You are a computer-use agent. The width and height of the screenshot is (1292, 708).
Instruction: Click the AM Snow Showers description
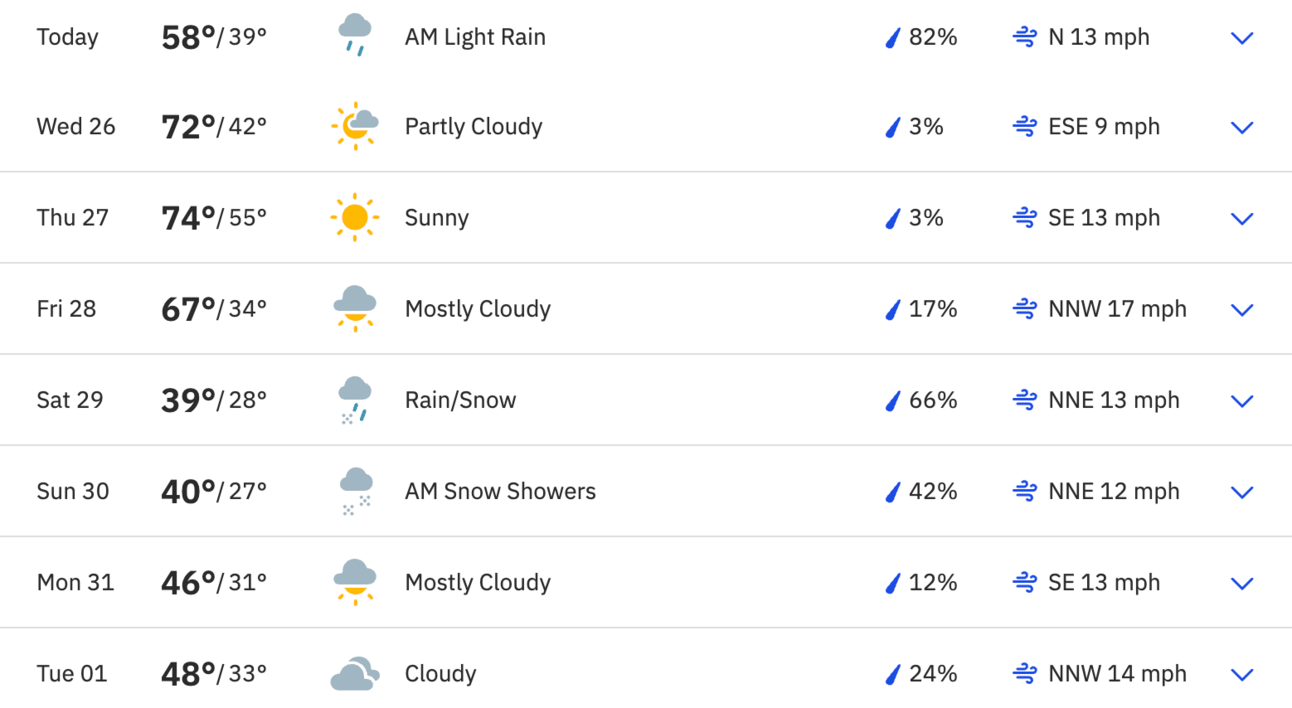500,491
